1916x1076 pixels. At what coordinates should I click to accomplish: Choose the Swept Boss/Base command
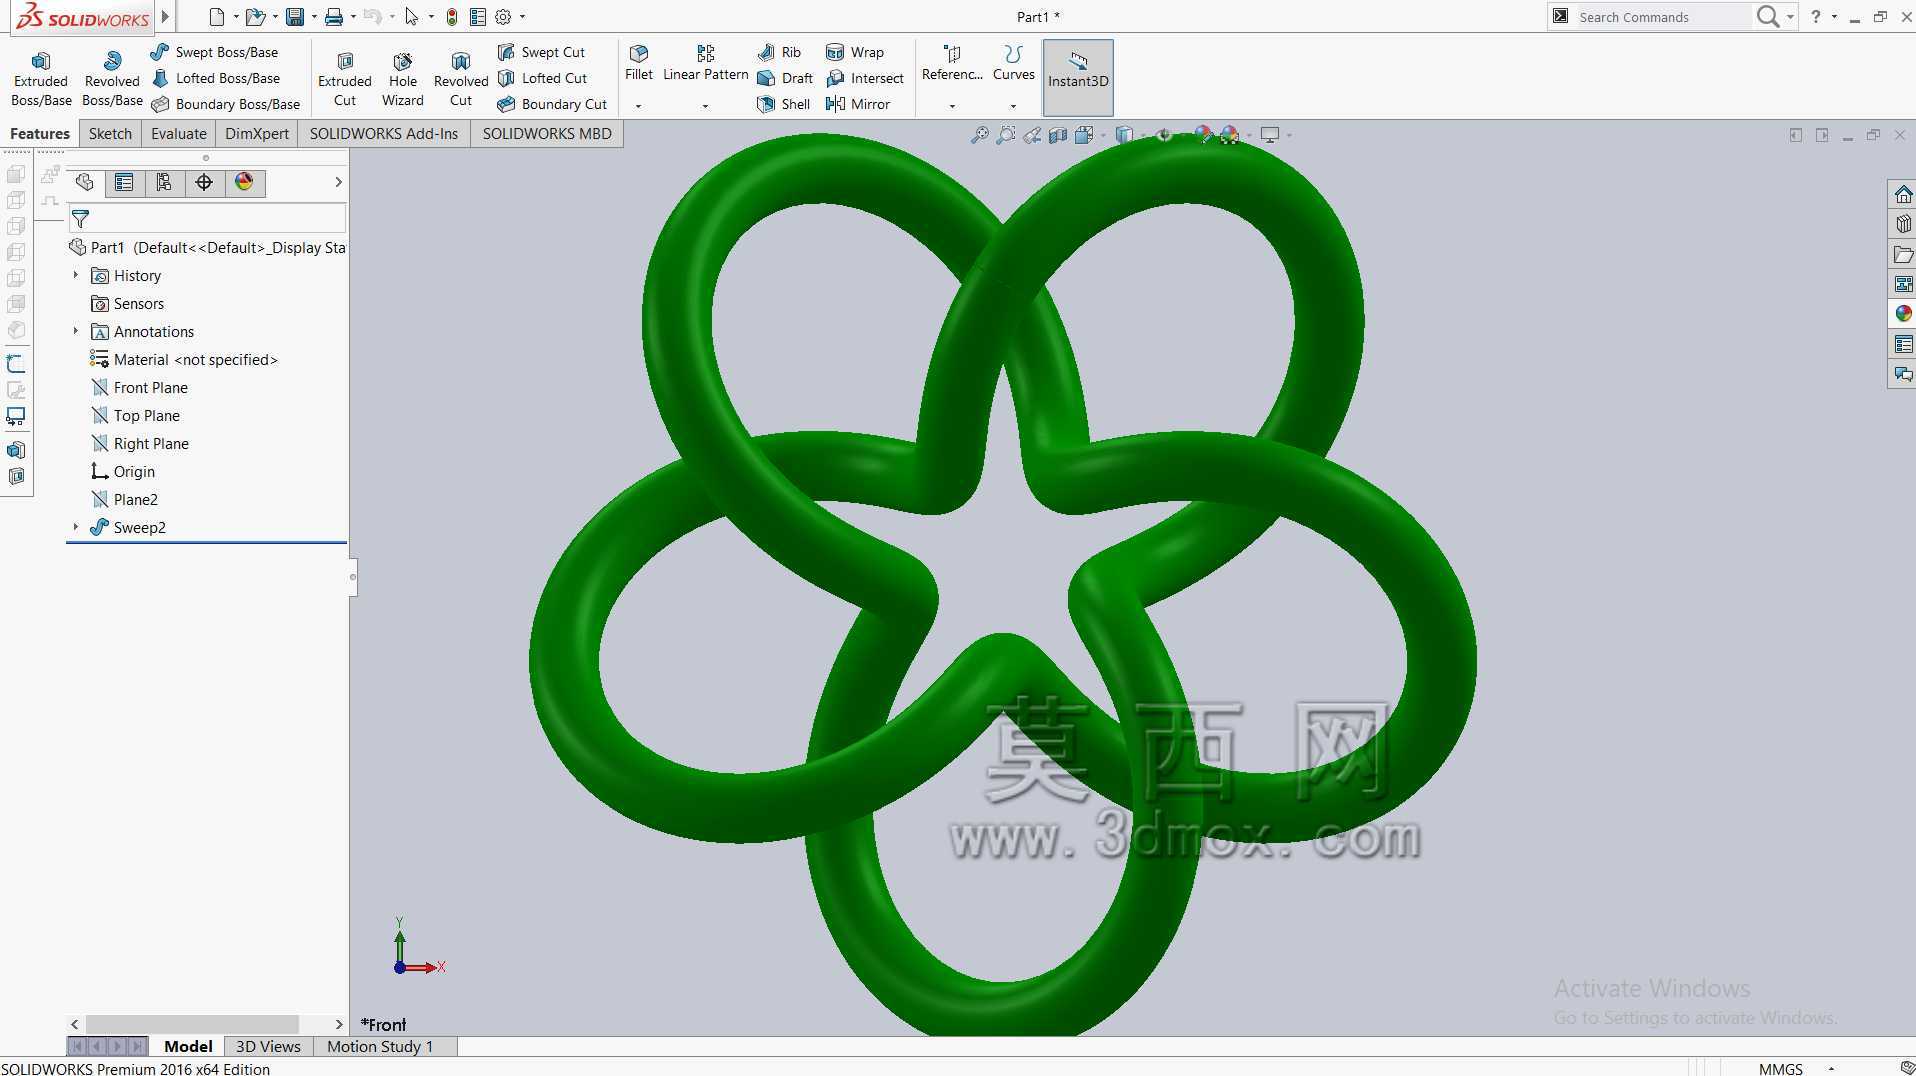214,52
